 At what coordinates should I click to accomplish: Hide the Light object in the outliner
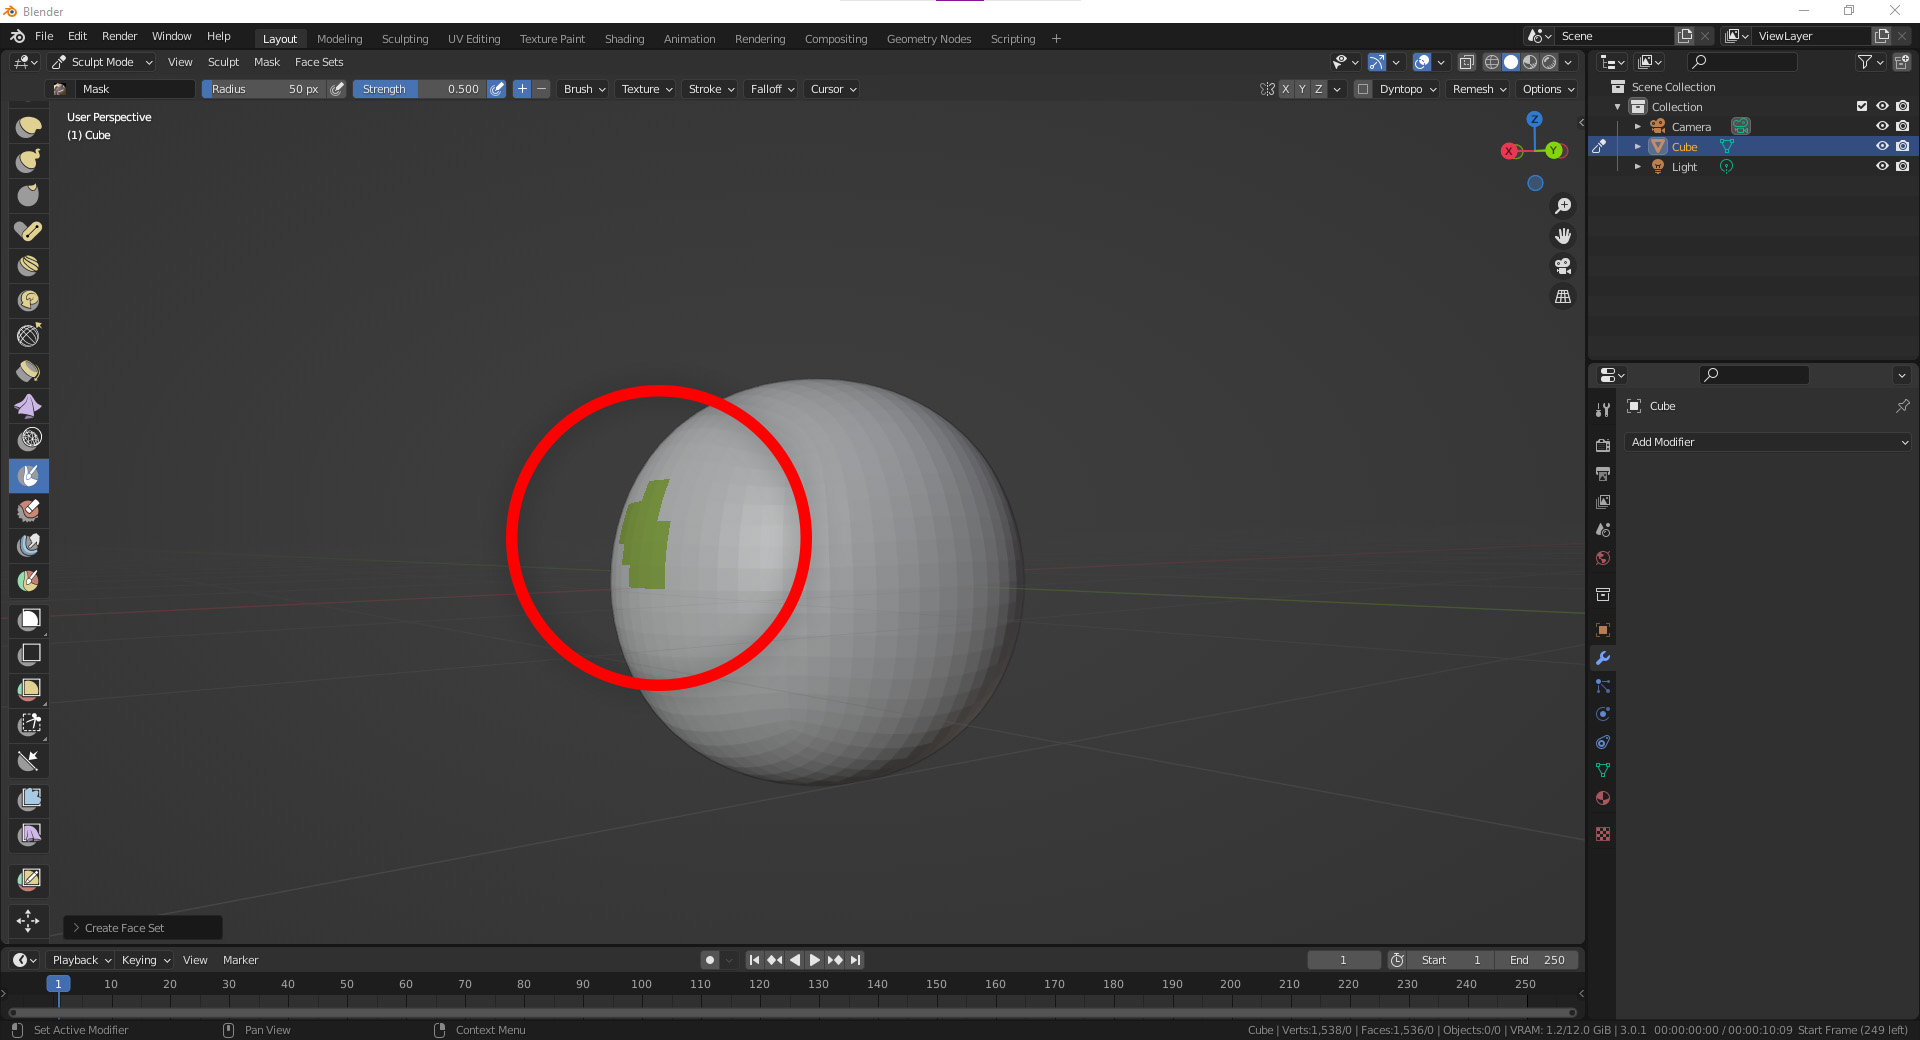pyautogui.click(x=1882, y=166)
